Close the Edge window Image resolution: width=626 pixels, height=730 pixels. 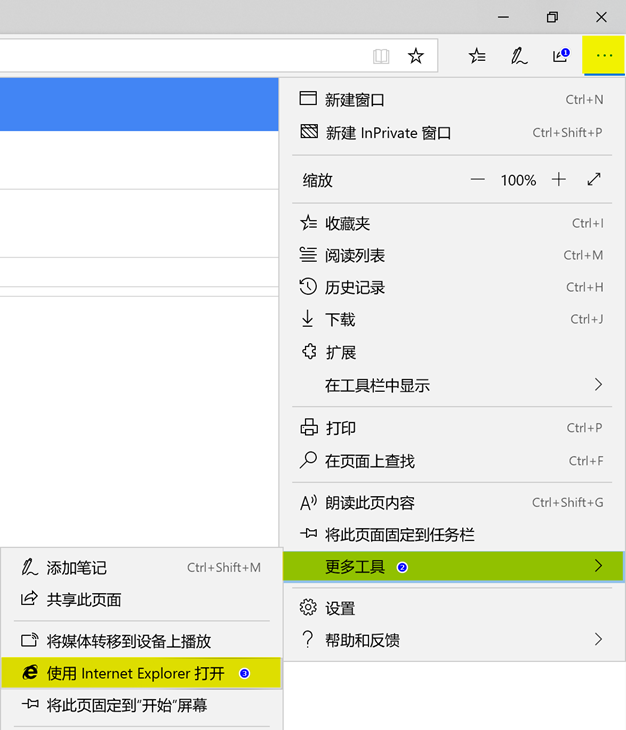pos(601,17)
